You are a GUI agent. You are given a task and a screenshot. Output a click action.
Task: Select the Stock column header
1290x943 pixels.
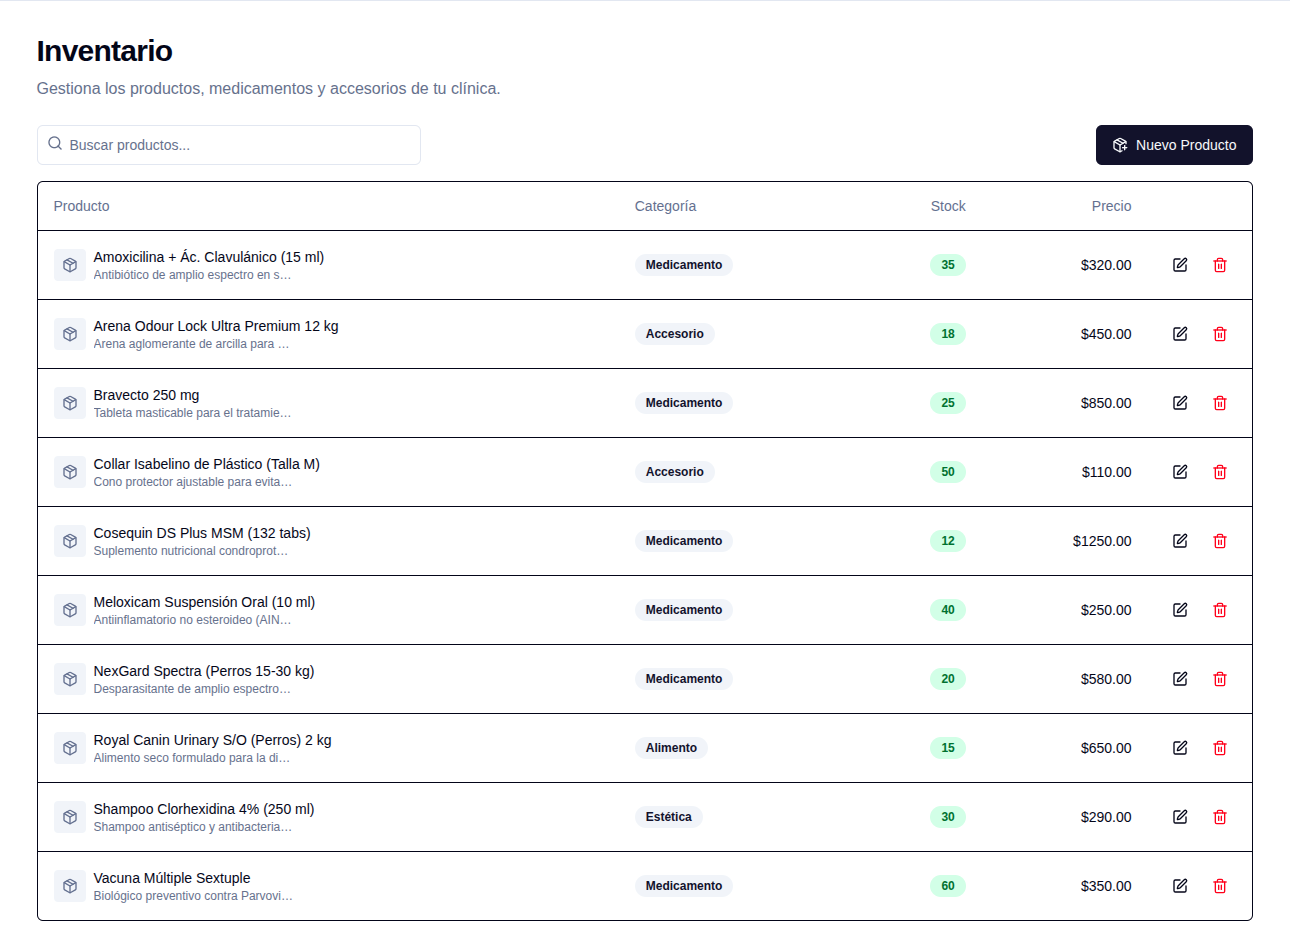tap(948, 206)
